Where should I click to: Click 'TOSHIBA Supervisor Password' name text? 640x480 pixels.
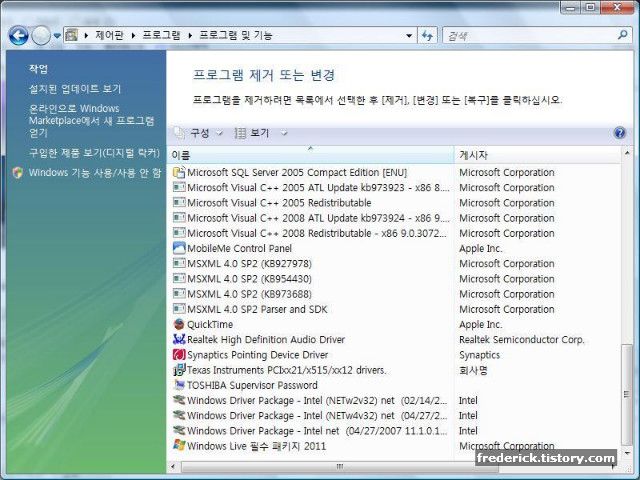[x=252, y=385]
